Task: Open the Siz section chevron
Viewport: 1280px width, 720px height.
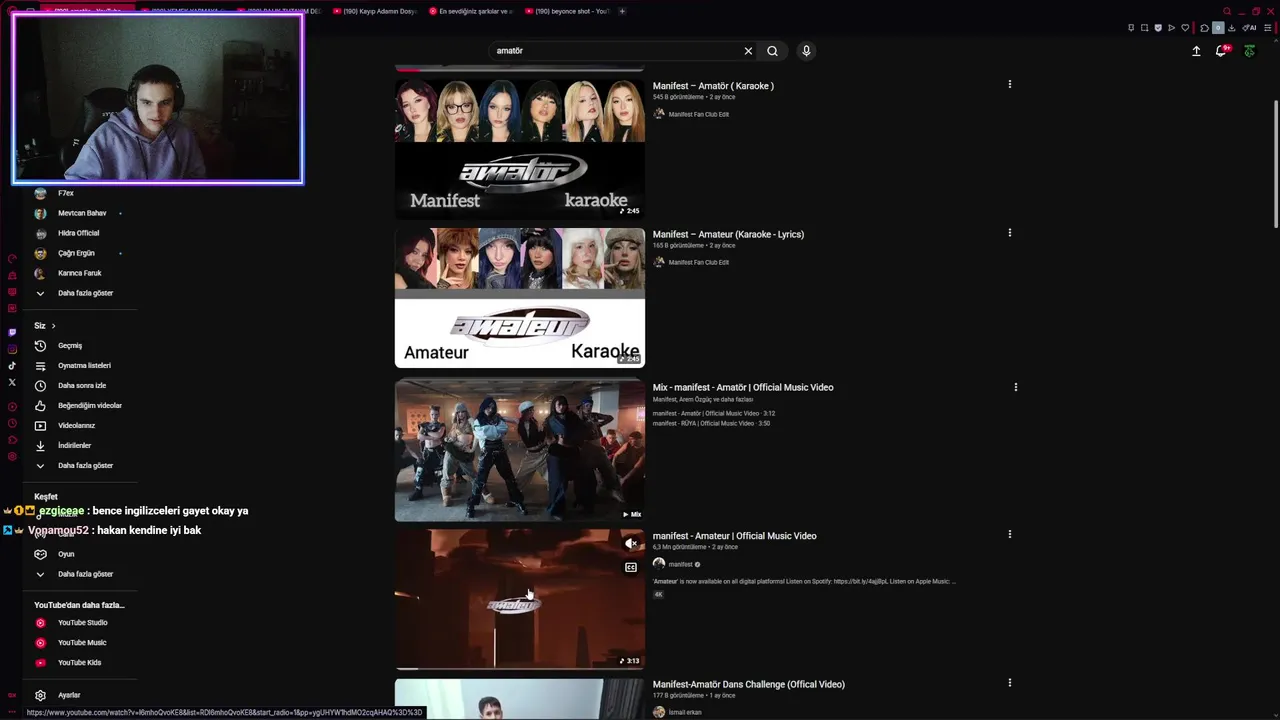Action: coord(53,326)
